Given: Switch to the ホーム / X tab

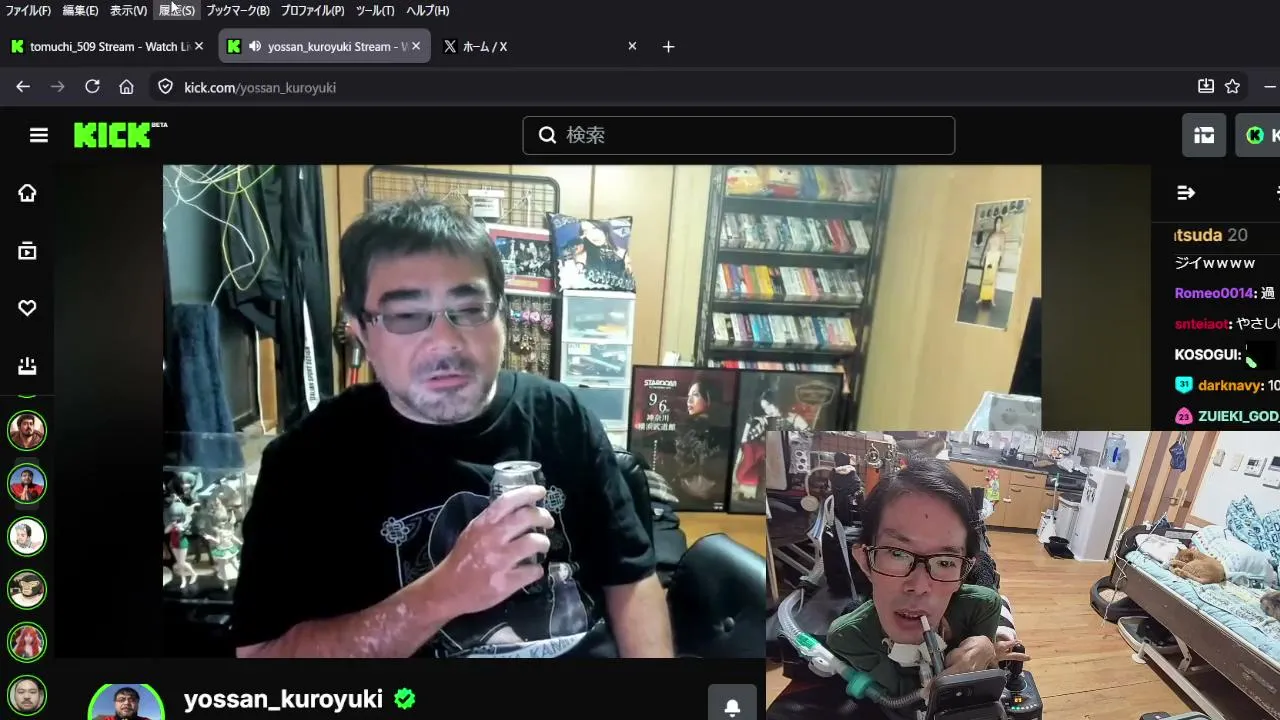Looking at the screenshot, I should [540, 46].
